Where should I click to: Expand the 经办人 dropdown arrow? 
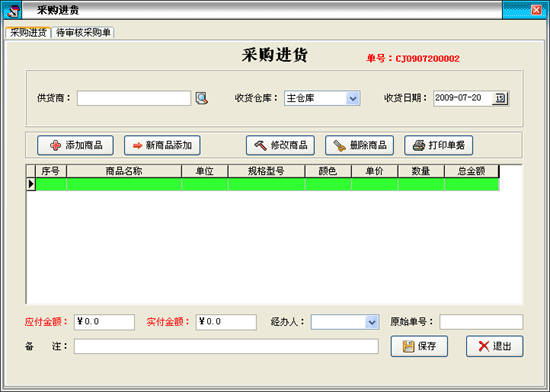click(x=372, y=322)
